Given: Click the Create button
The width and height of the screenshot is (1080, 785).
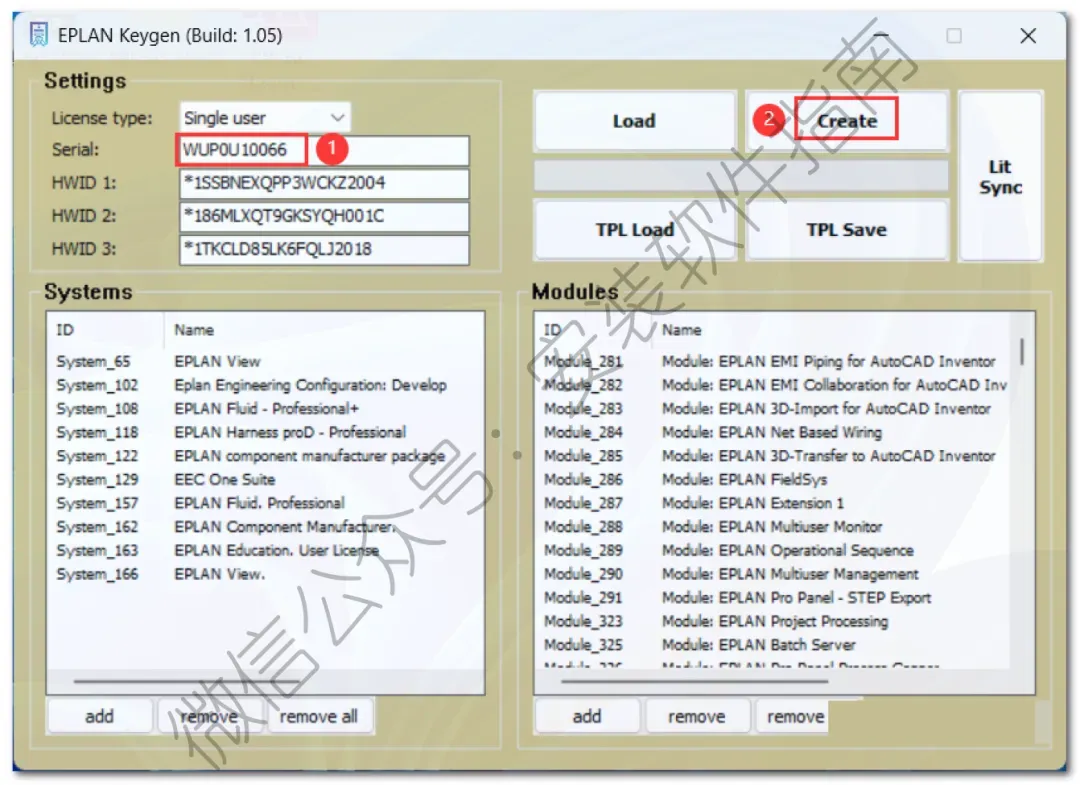Looking at the screenshot, I should tap(847, 121).
